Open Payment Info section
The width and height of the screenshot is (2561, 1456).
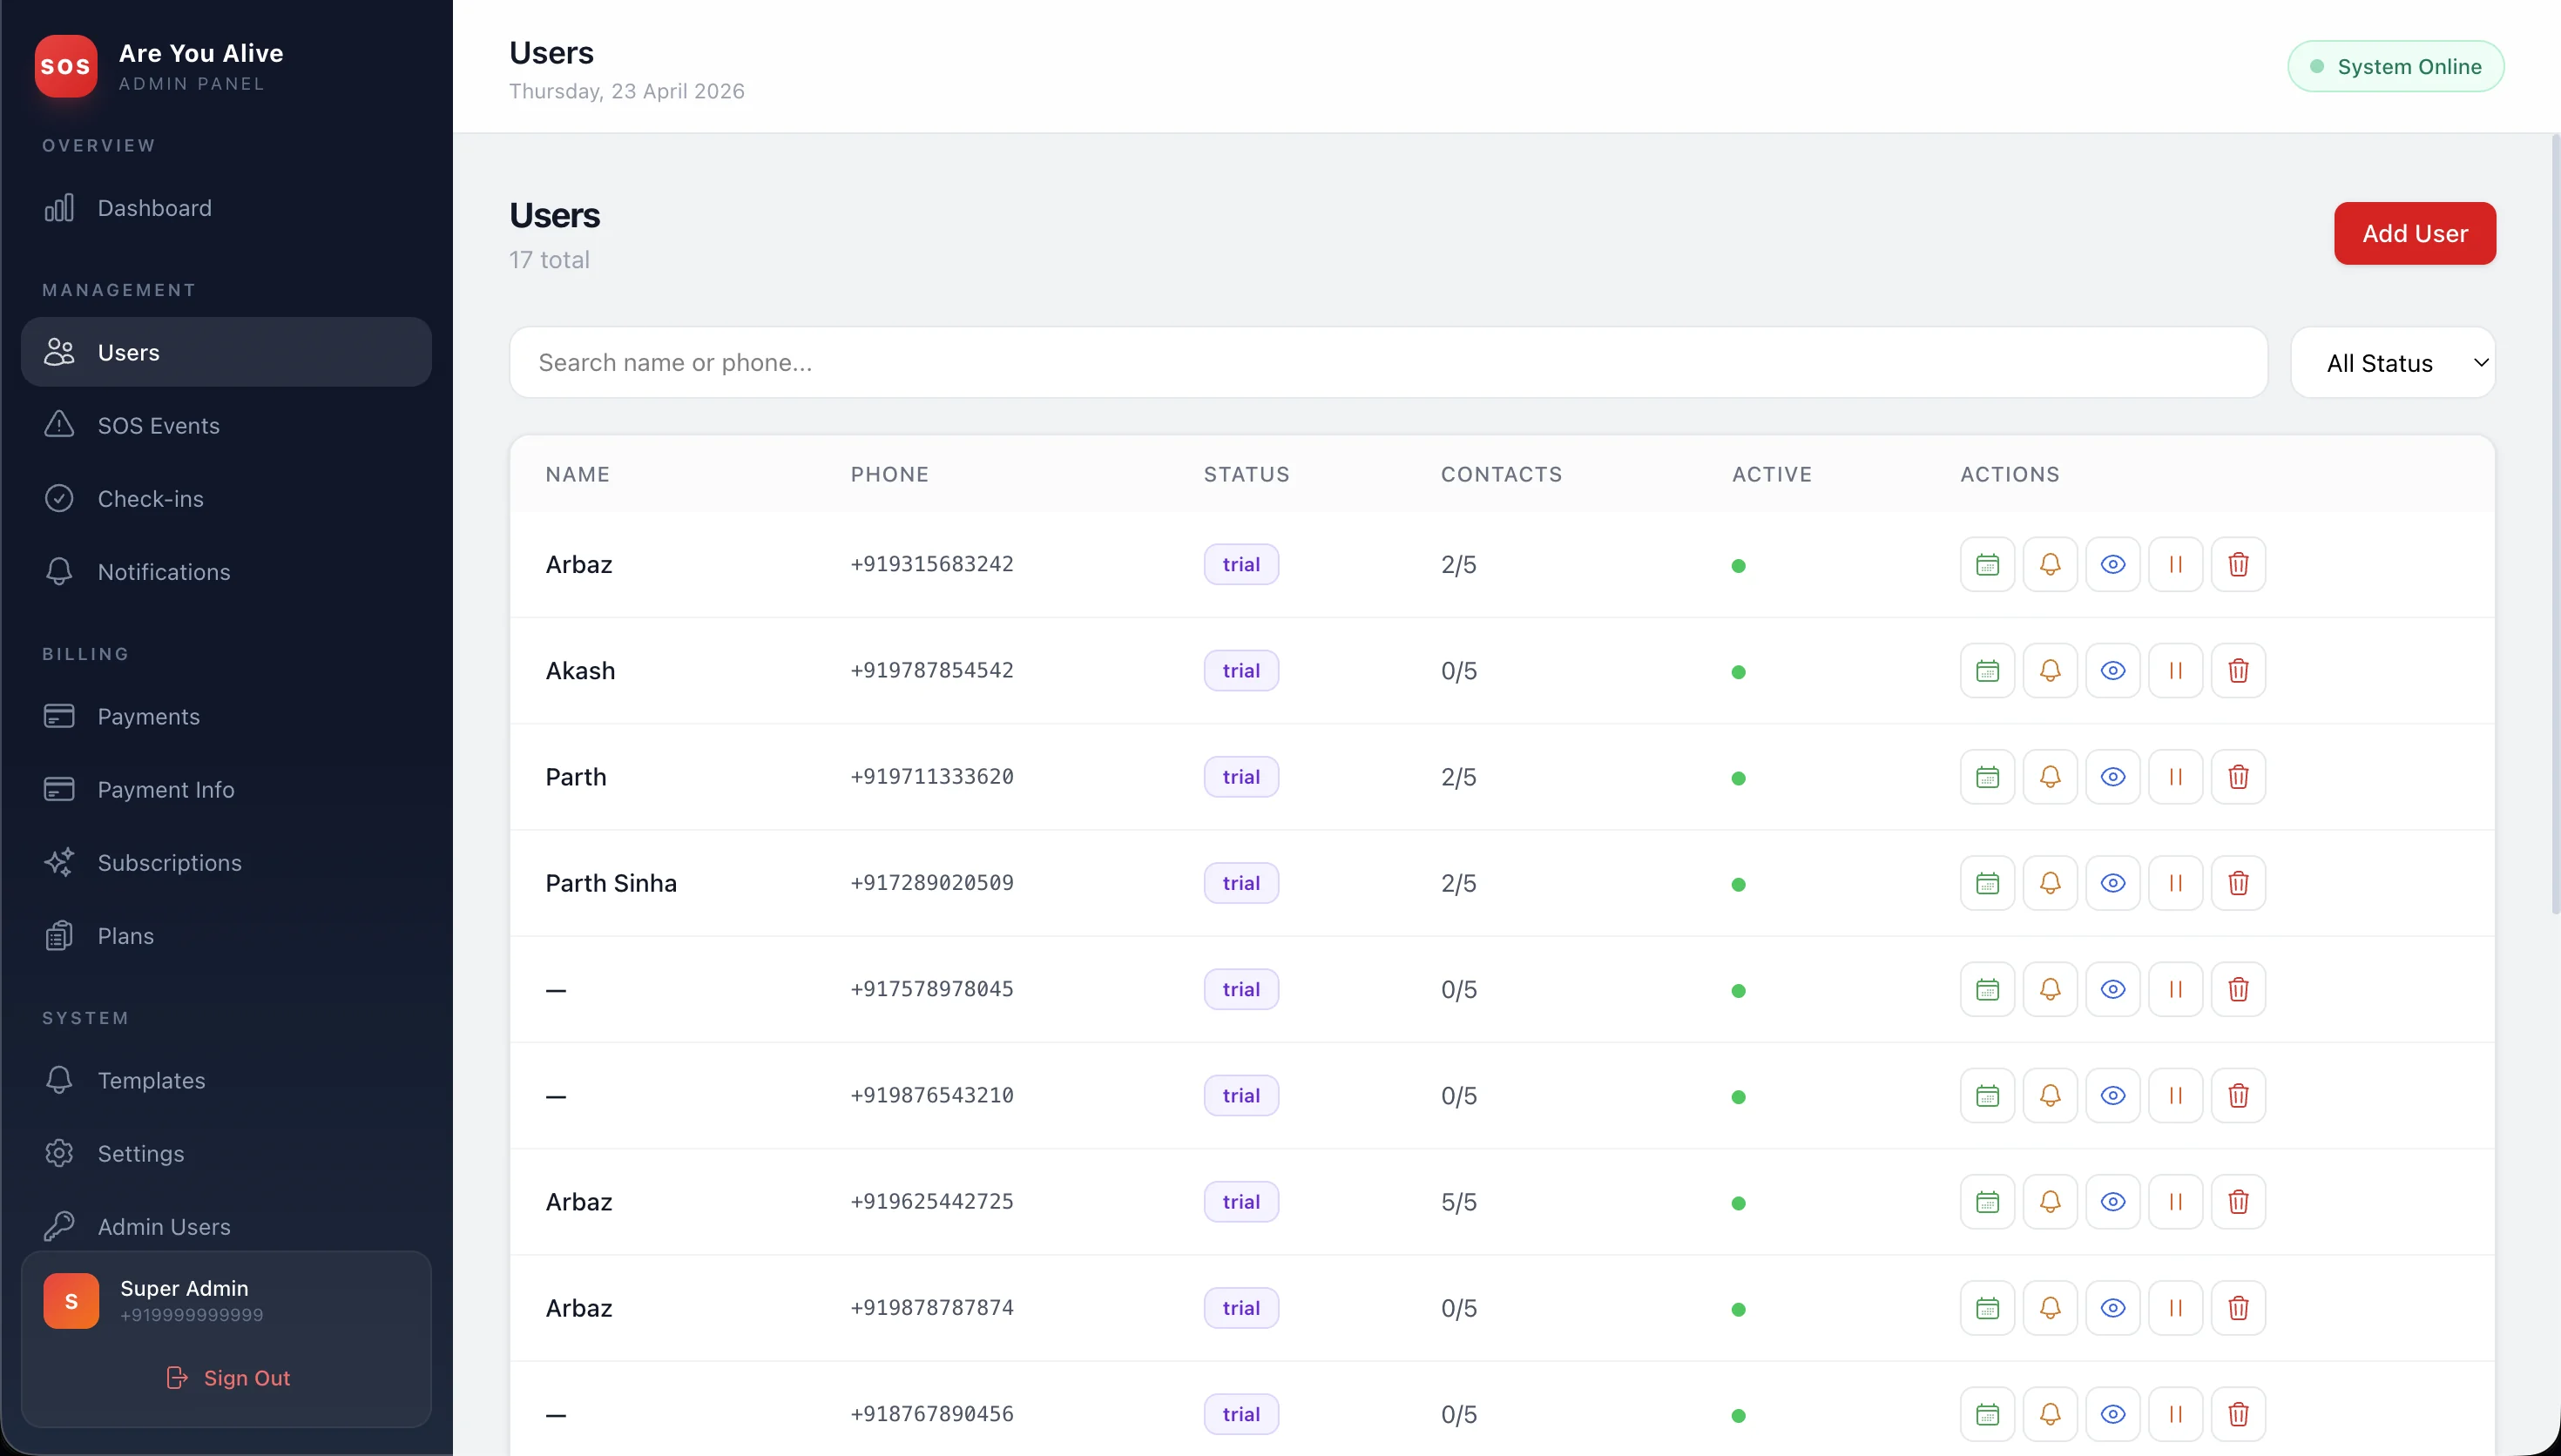pos(166,790)
